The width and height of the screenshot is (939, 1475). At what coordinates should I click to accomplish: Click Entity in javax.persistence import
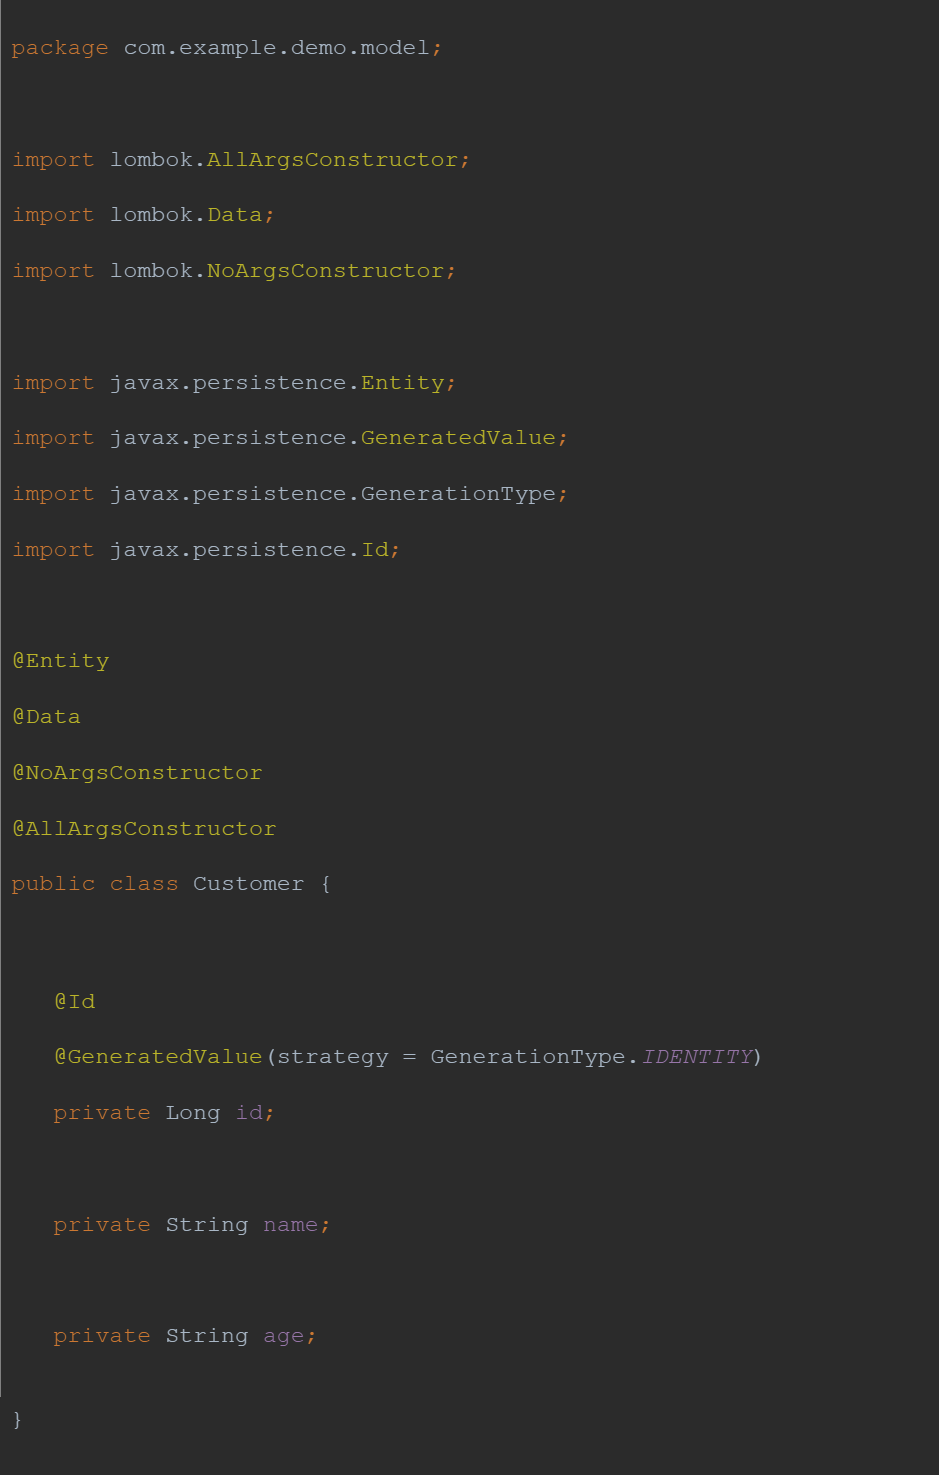coord(403,384)
